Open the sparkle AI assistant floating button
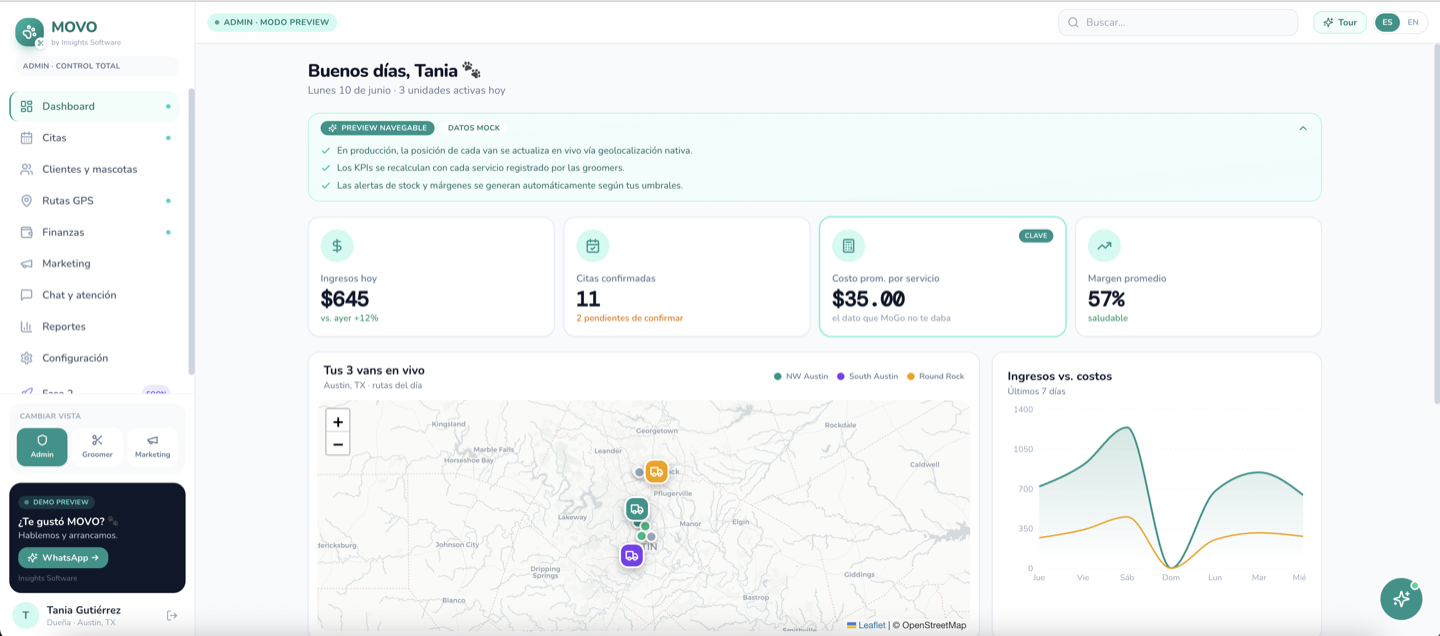This screenshot has height=636, width=1440. point(1401,598)
